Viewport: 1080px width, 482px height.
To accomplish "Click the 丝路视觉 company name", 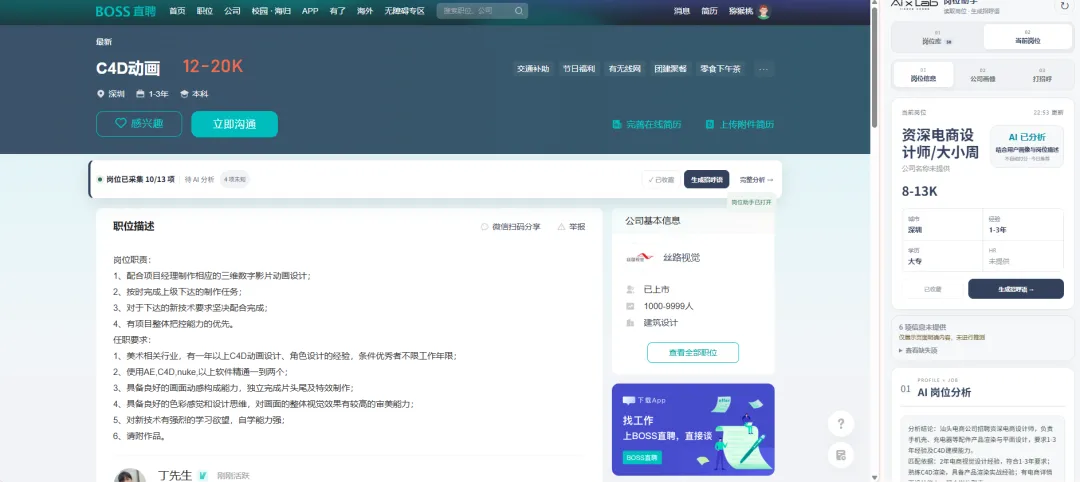I will tap(682, 258).
